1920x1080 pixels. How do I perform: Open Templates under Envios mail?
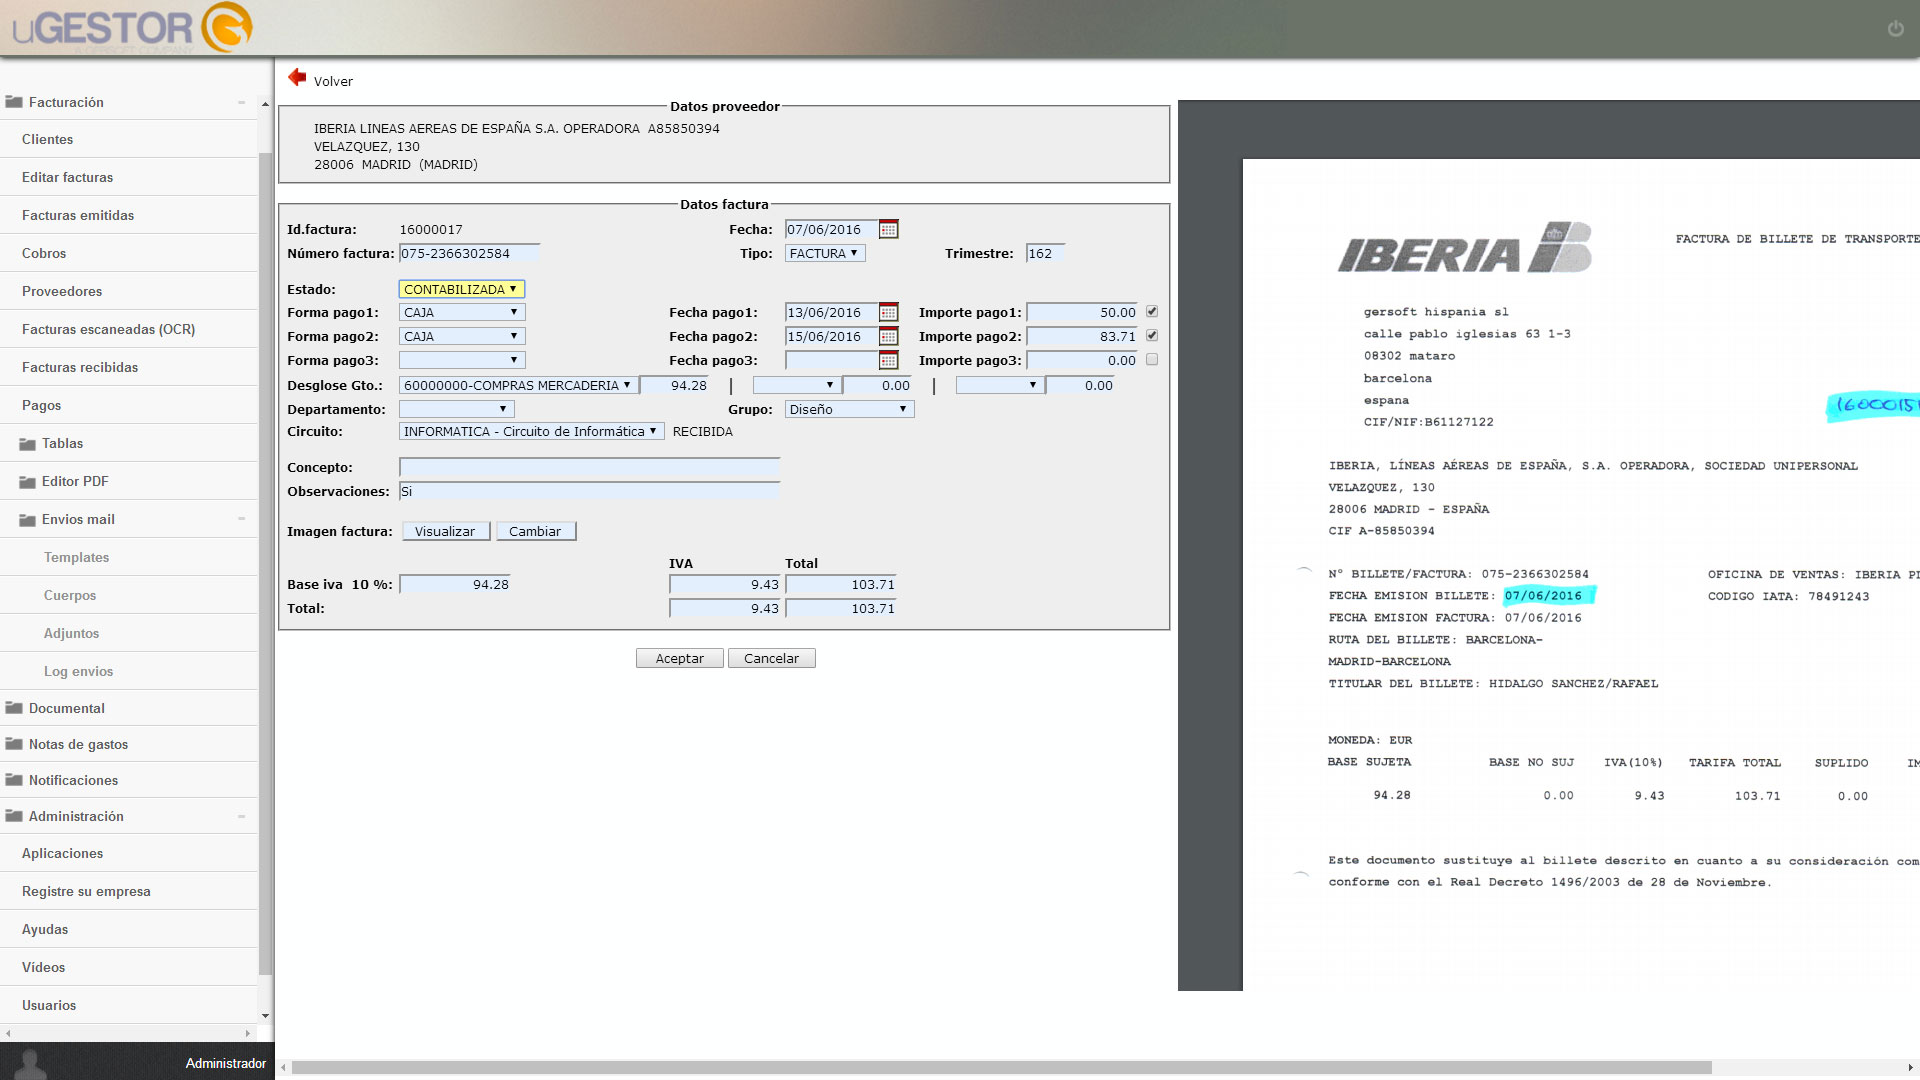point(129,557)
